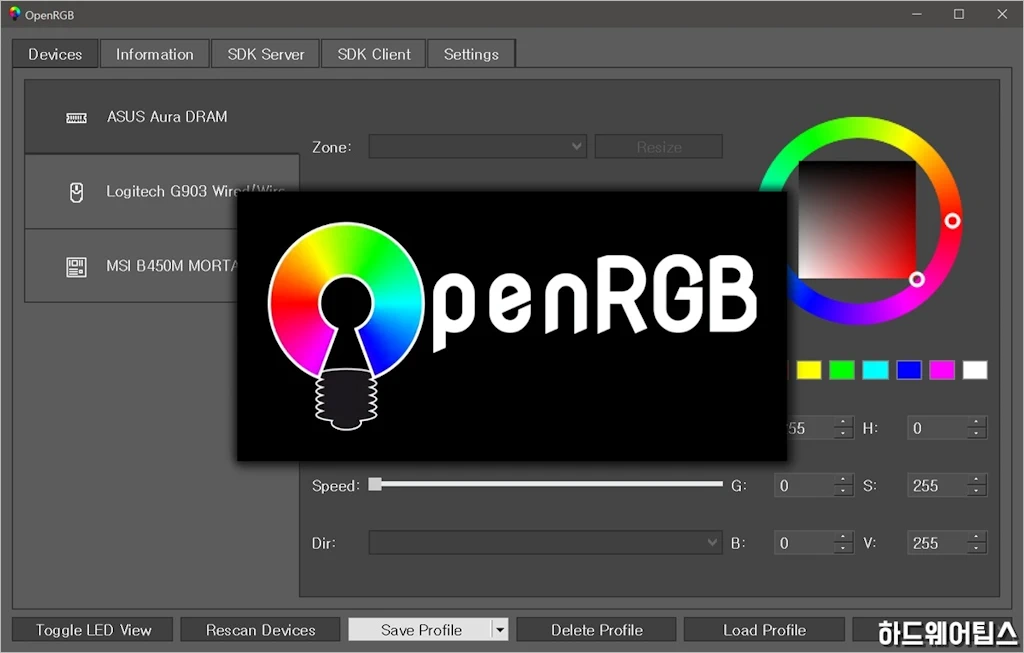Maximize the OpenRGB window
Viewport: 1024px width, 653px height.
coord(959,14)
